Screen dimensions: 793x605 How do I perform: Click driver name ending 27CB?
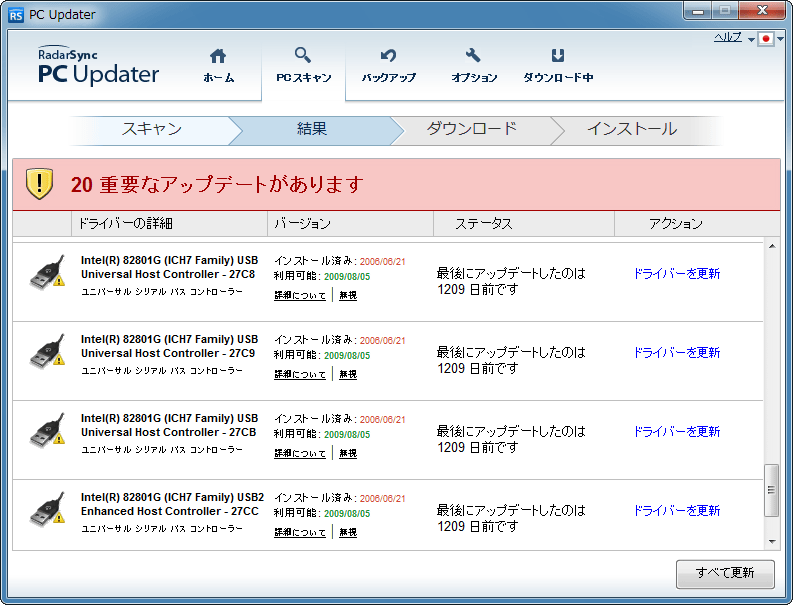point(169,425)
